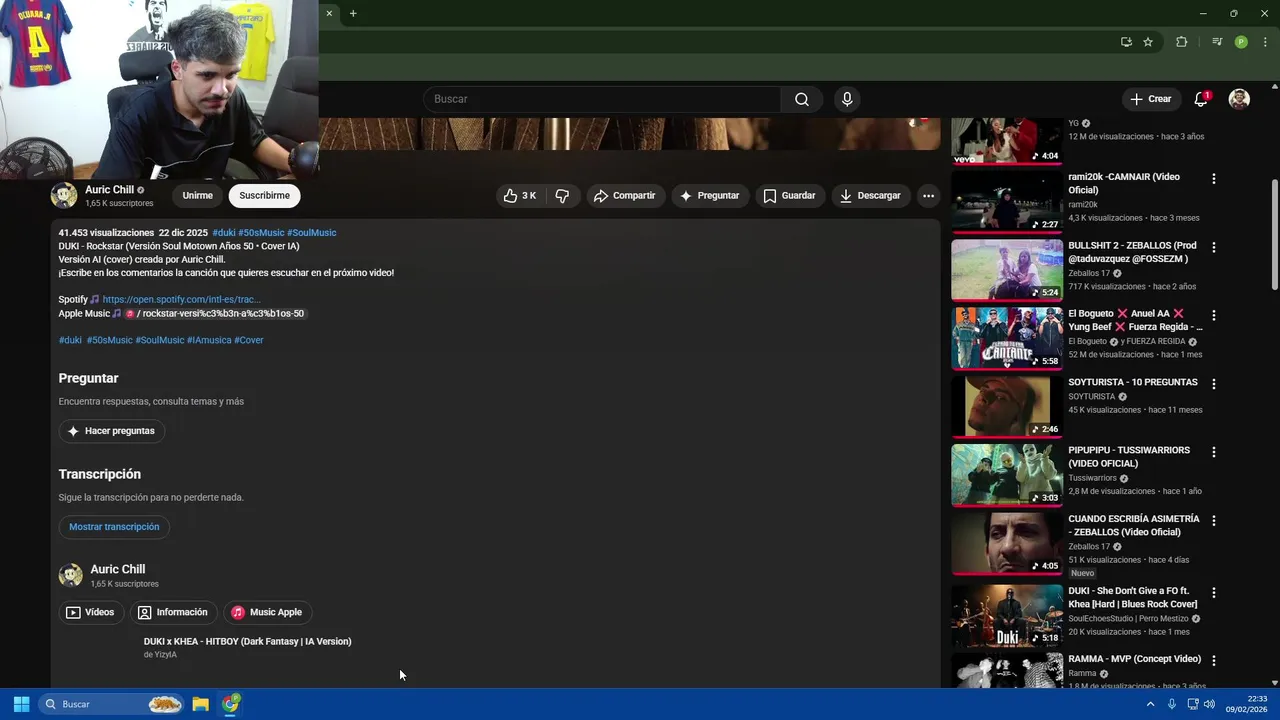This screenshot has height=720, width=1280.
Task: Subscribe with Suscribirme button
Action: pyautogui.click(x=264, y=196)
